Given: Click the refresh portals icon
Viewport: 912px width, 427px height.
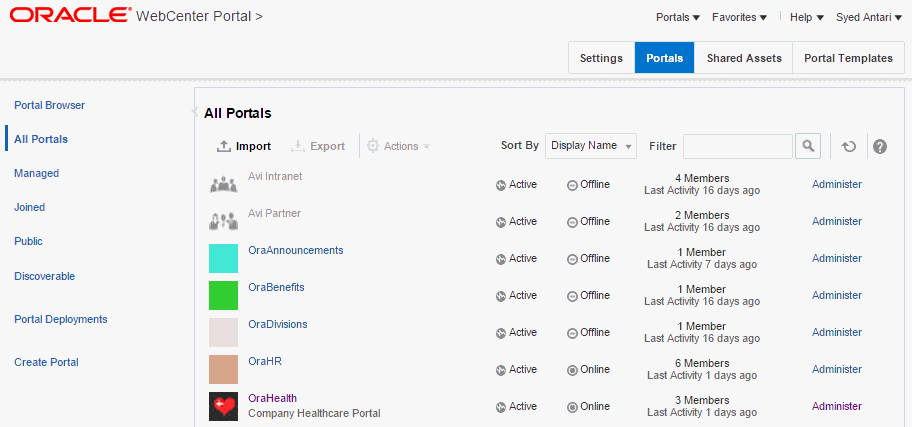Looking at the screenshot, I should tap(849, 146).
